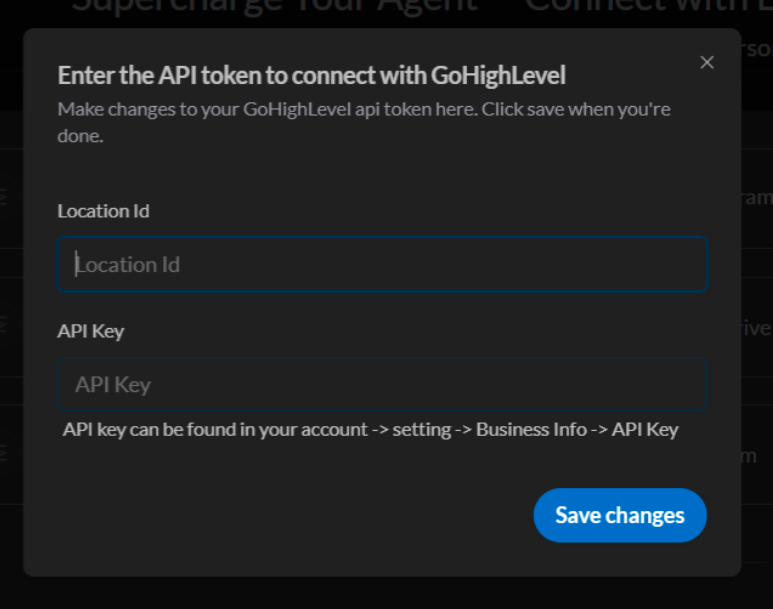This screenshot has width=773, height=609.
Task: Click the "Location Id" placeholder text
Action: pyautogui.click(x=128, y=265)
